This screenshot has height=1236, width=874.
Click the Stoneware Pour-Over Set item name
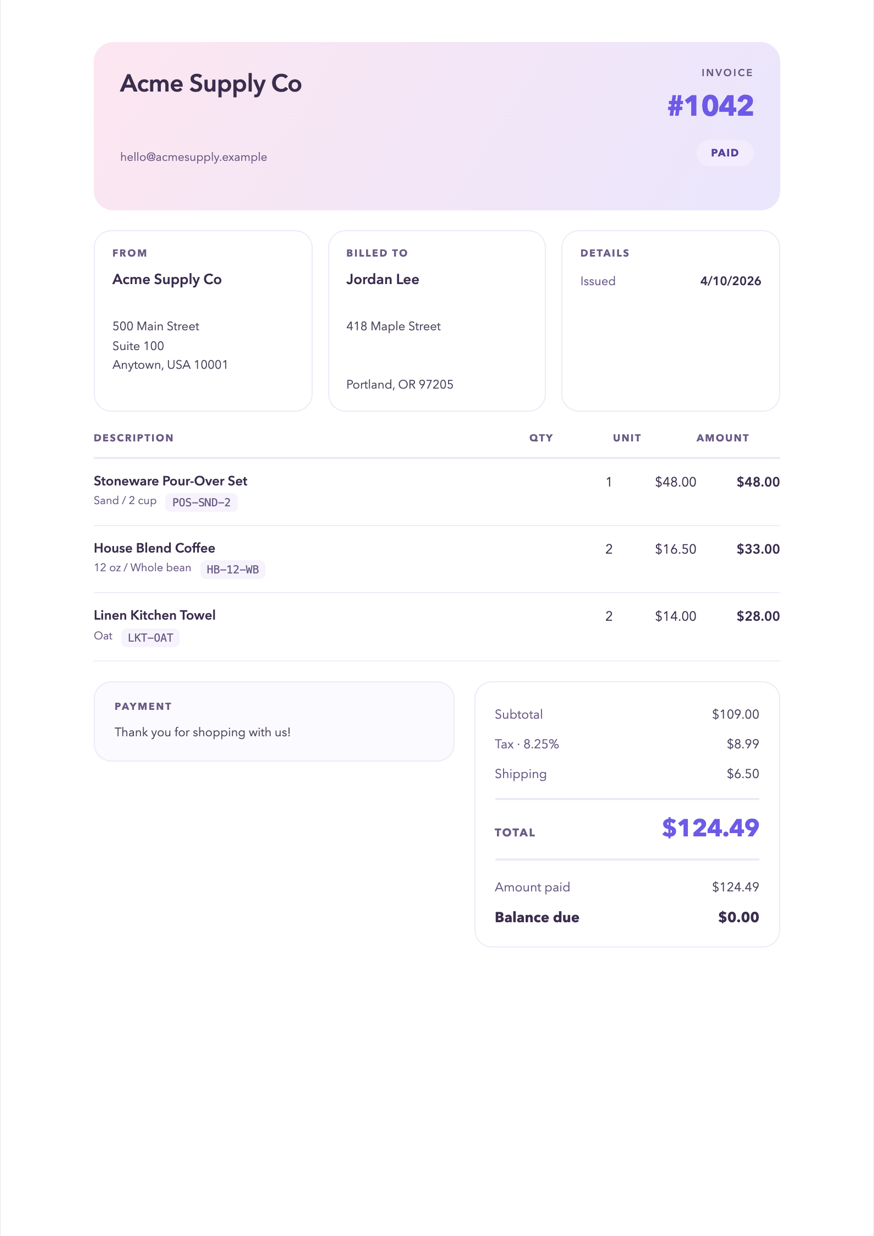click(x=170, y=481)
